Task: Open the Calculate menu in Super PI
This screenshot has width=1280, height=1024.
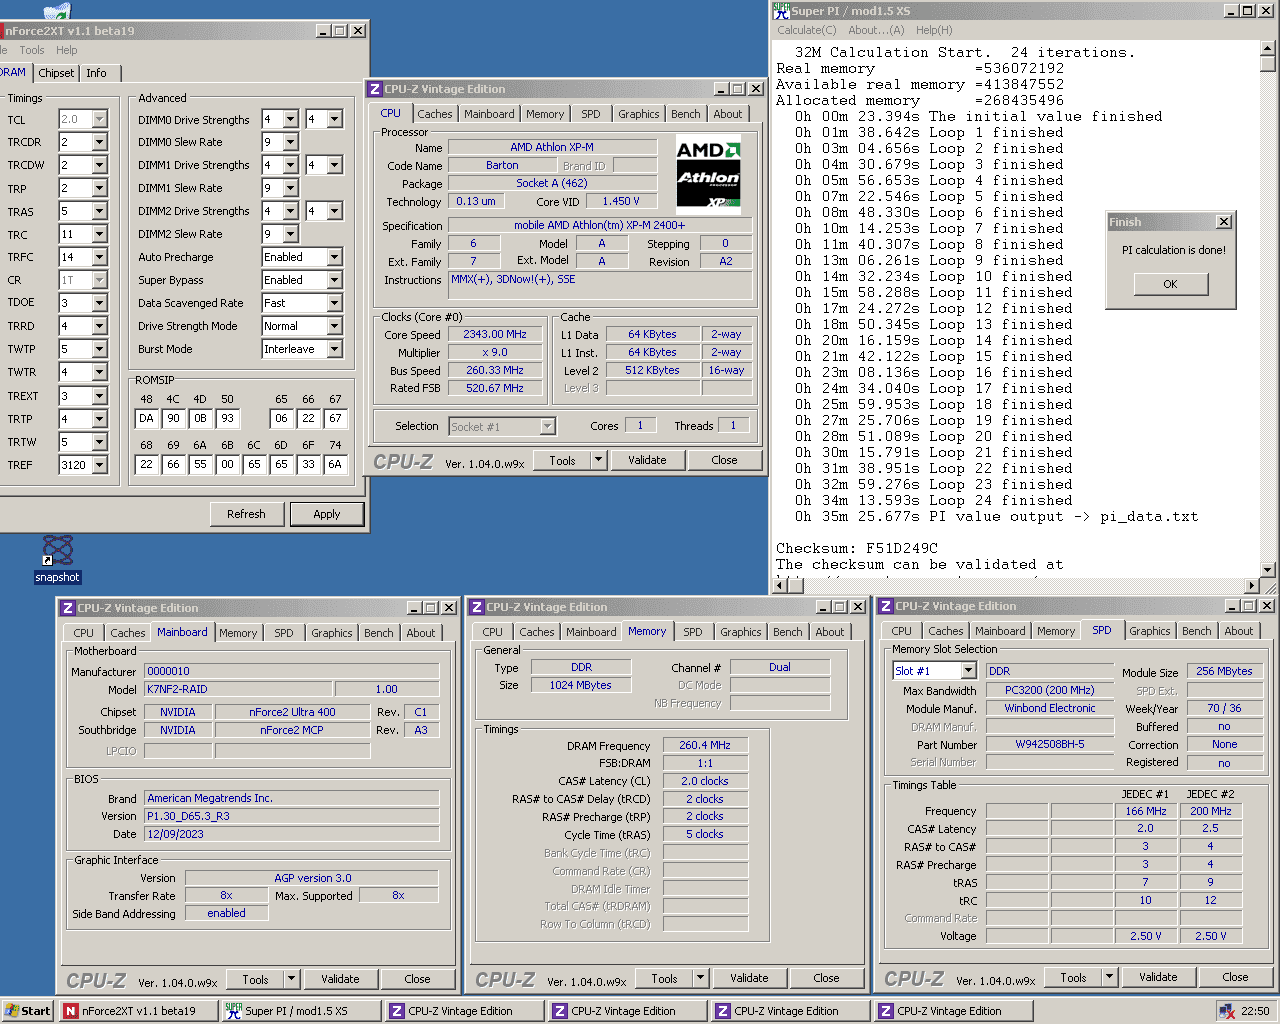Action: (807, 30)
